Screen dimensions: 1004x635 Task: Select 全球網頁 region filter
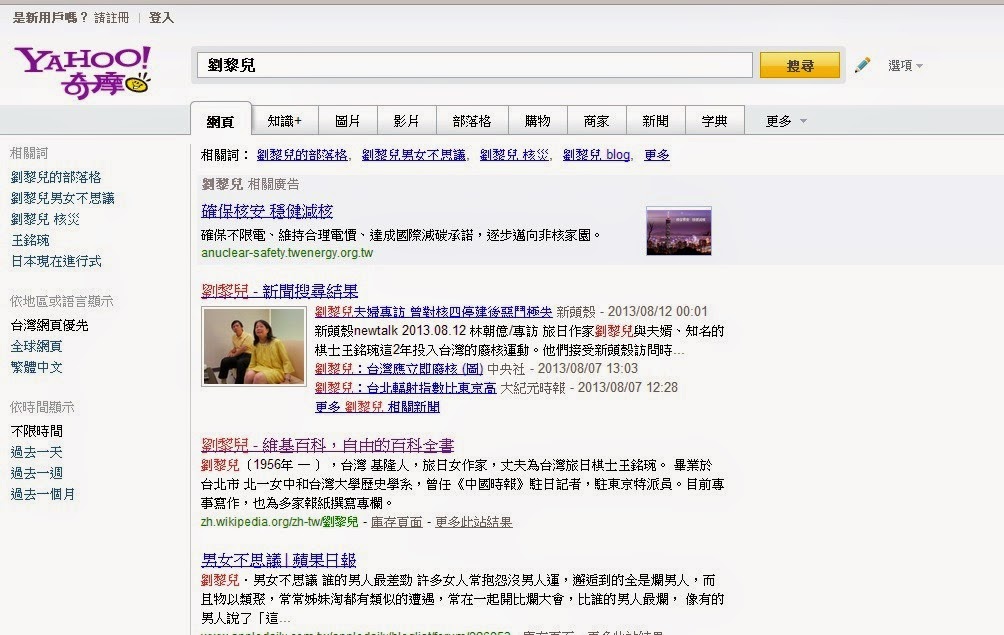36,346
